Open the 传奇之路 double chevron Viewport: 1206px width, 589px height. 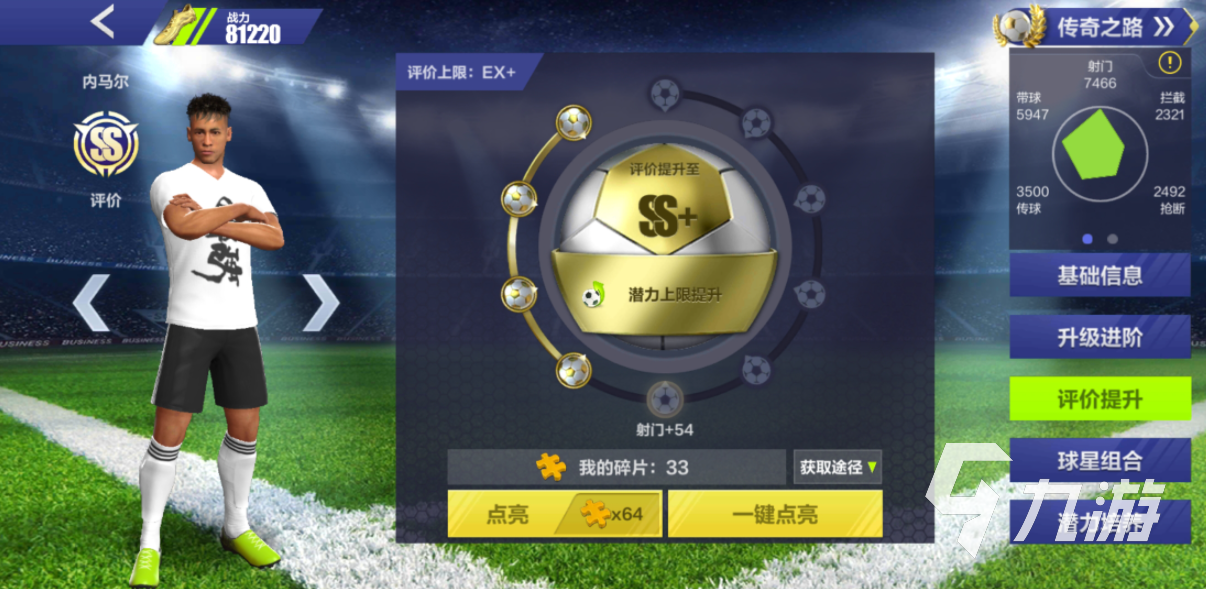click(1163, 27)
